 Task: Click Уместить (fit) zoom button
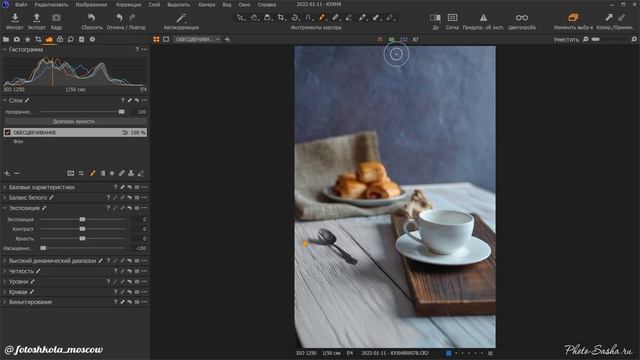click(x=566, y=40)
